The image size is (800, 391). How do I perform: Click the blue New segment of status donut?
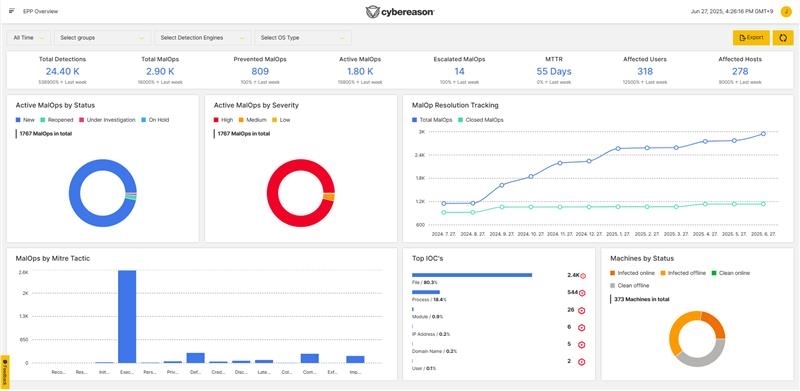click(74, 193)
